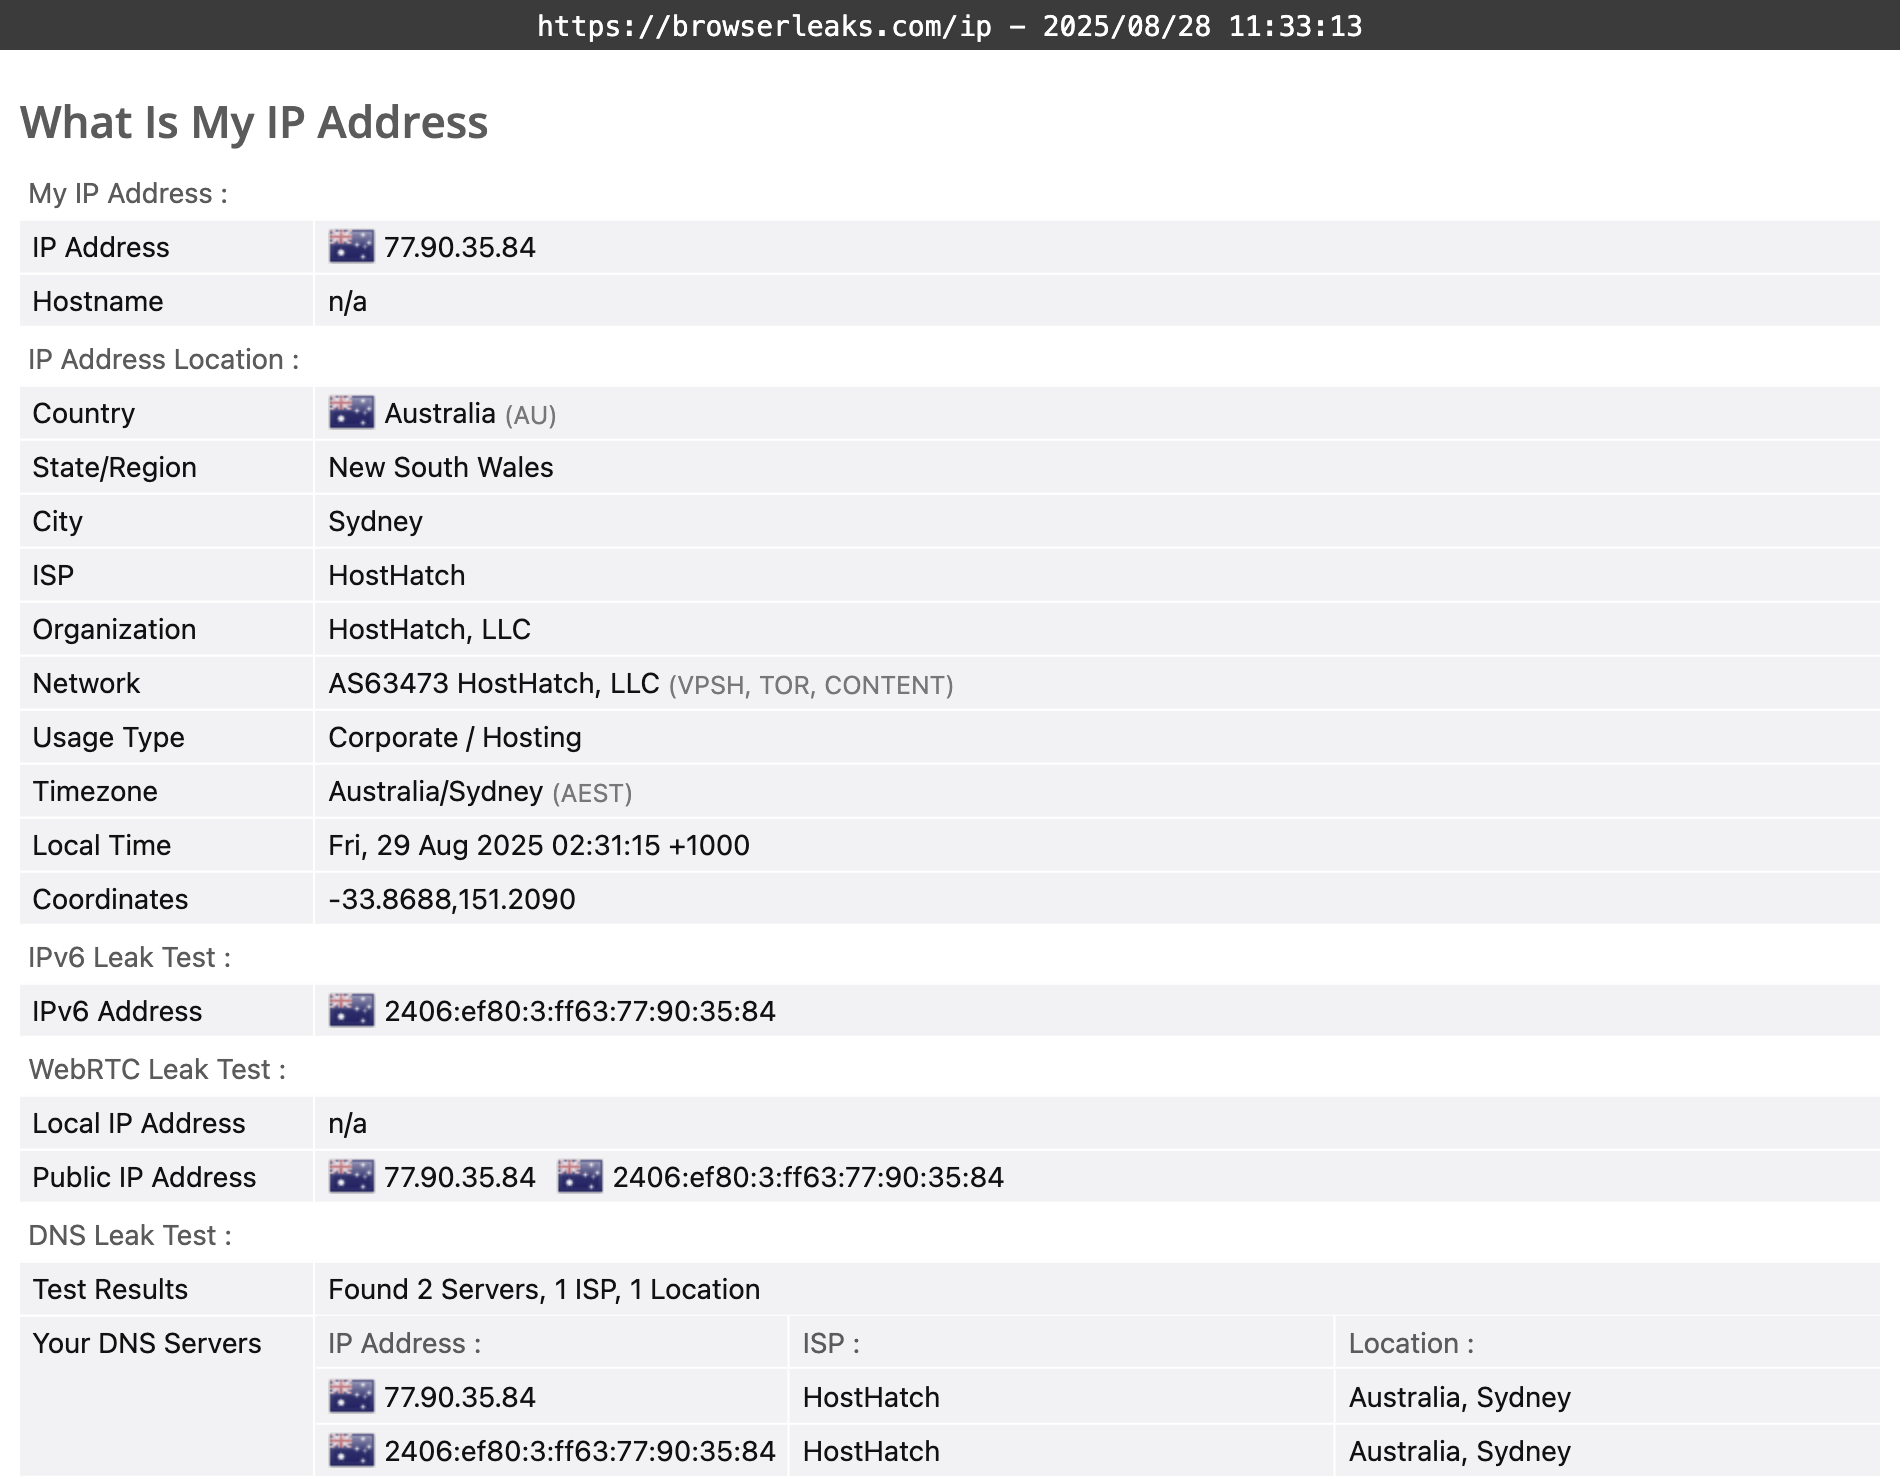Click the '(AU)' country code
The image size is (1900, 1480).
tap(531, 414)
